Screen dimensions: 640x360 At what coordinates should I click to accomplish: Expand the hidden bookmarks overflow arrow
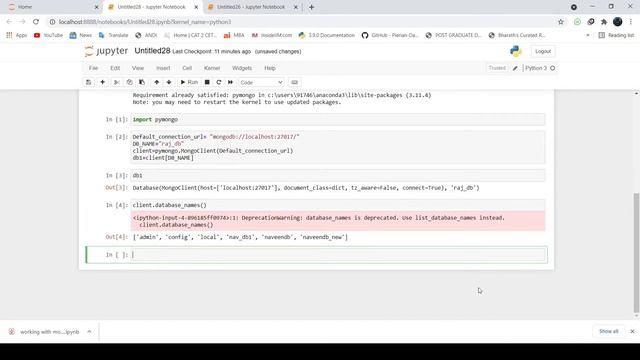click(x=588, y=36)
